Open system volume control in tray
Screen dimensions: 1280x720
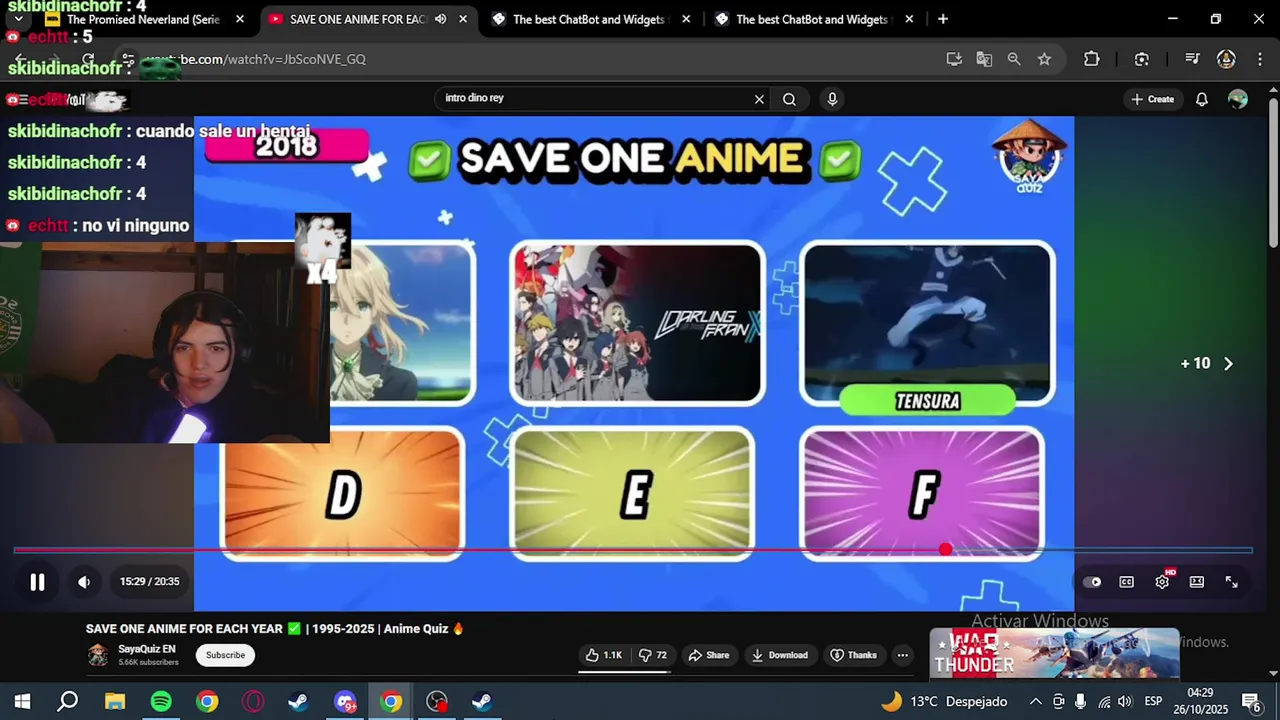(1124, 702)
